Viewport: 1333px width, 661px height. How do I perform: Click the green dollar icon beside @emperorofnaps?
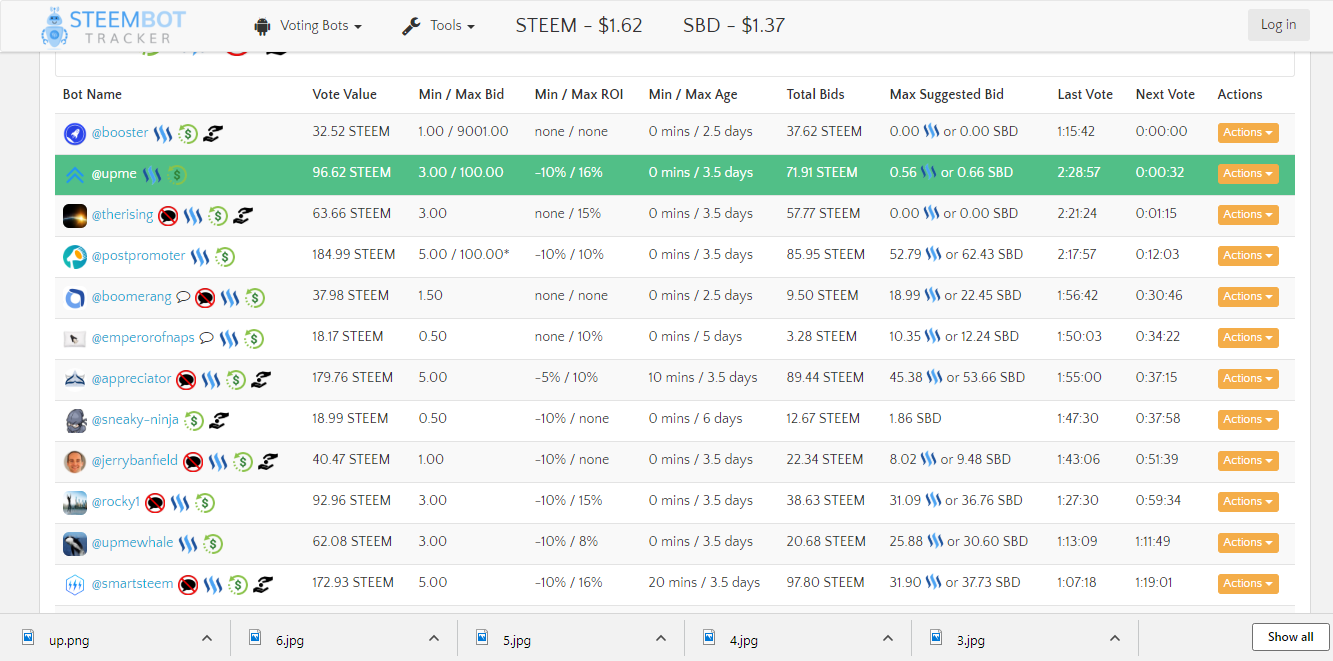[x=254, y=338]
